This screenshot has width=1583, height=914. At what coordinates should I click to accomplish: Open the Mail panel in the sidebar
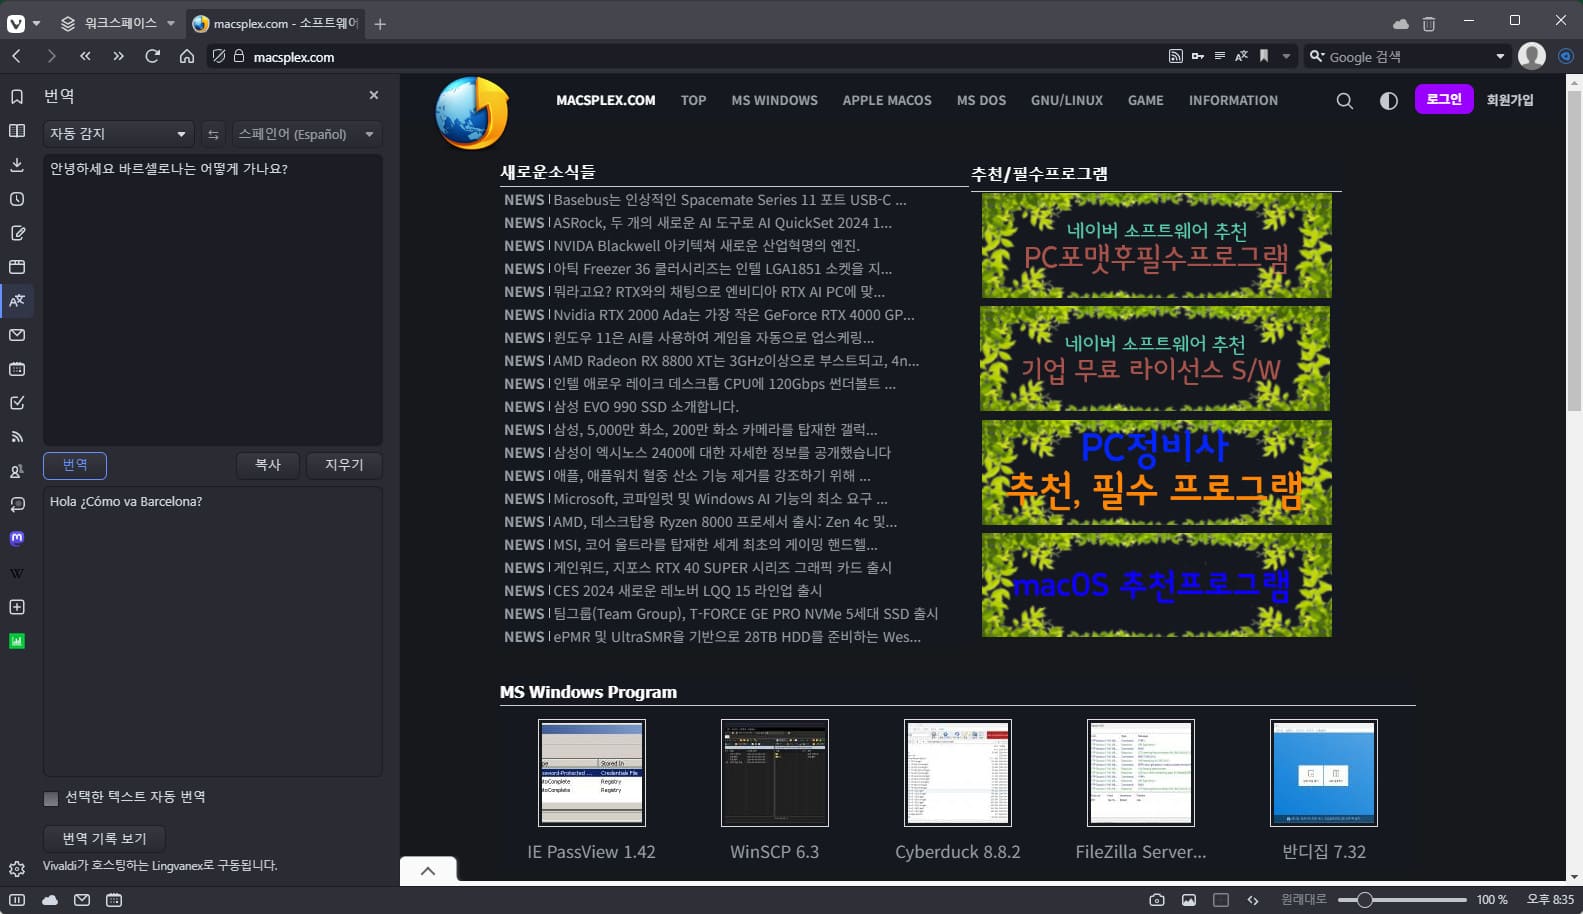17,335
